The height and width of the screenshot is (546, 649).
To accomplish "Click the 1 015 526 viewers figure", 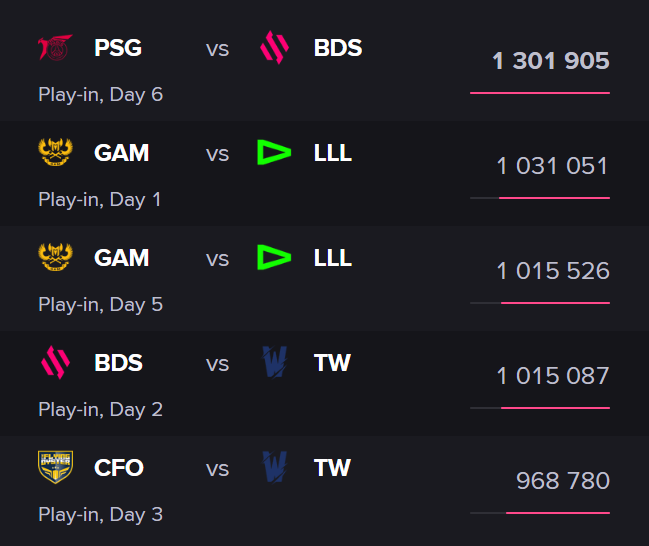I will (553, 271).
